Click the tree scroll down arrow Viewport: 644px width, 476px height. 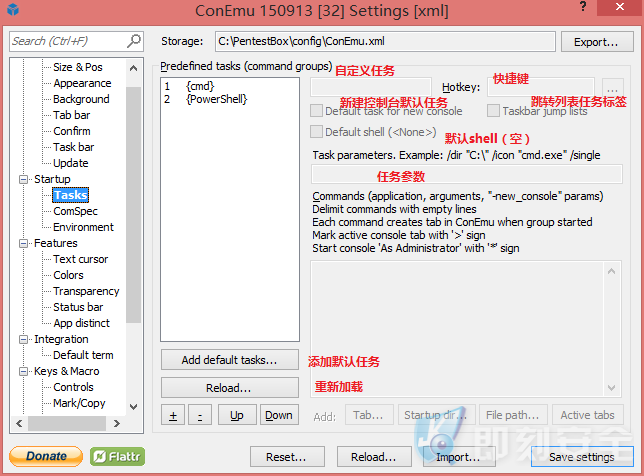(x=133, y=407)
